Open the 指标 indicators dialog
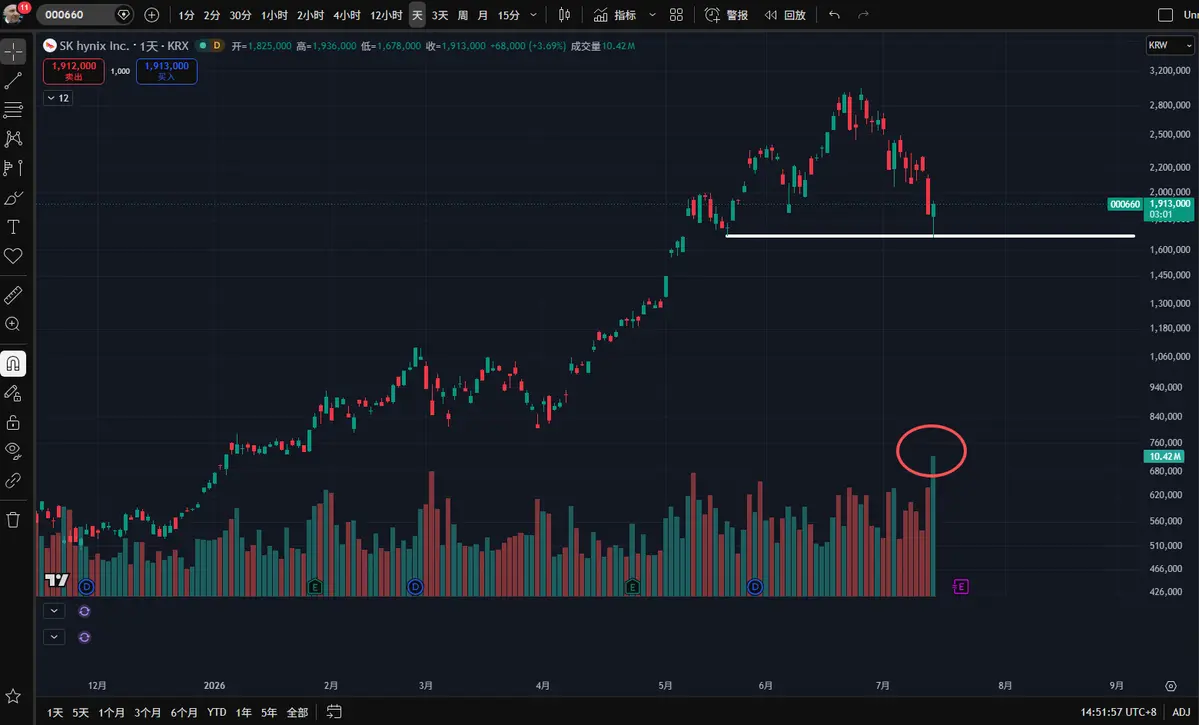Viewport: 1199px width, 725px height. 615,15
